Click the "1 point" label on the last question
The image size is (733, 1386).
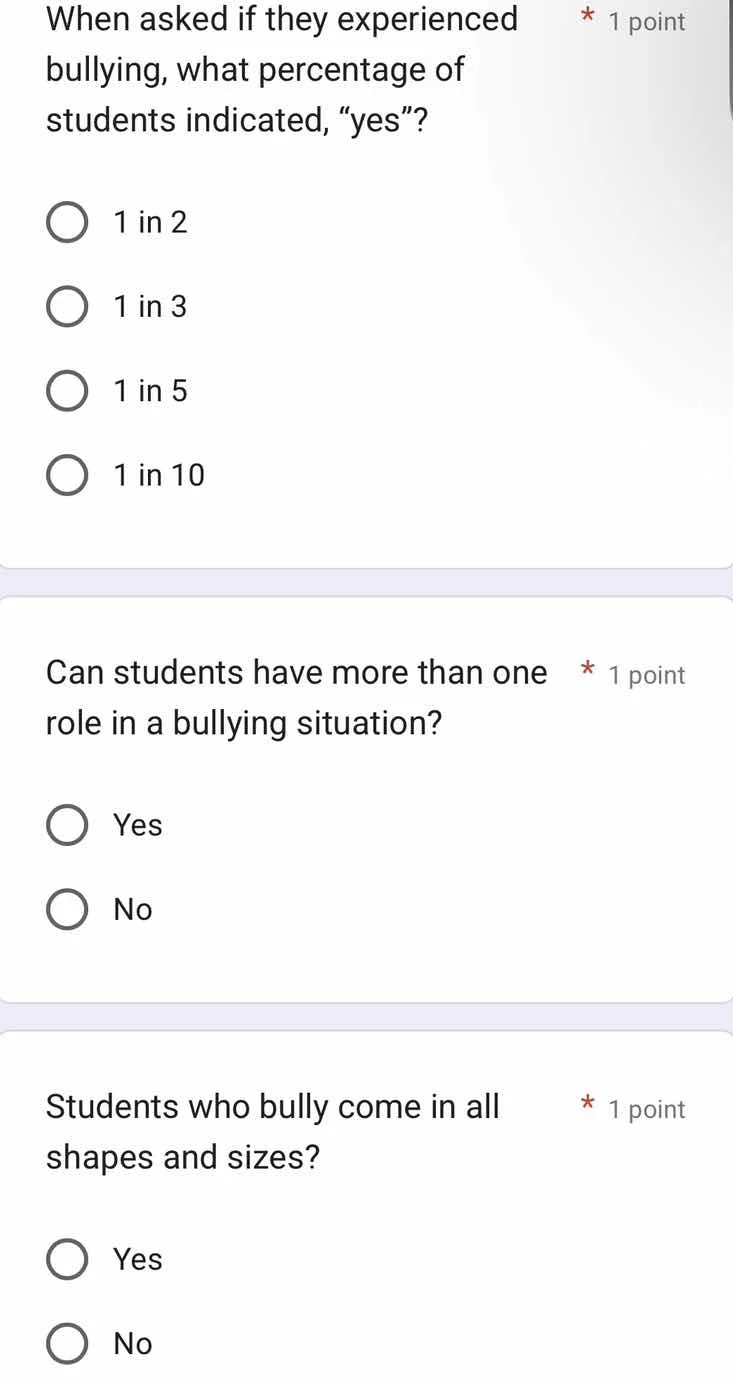(647, 1109)
